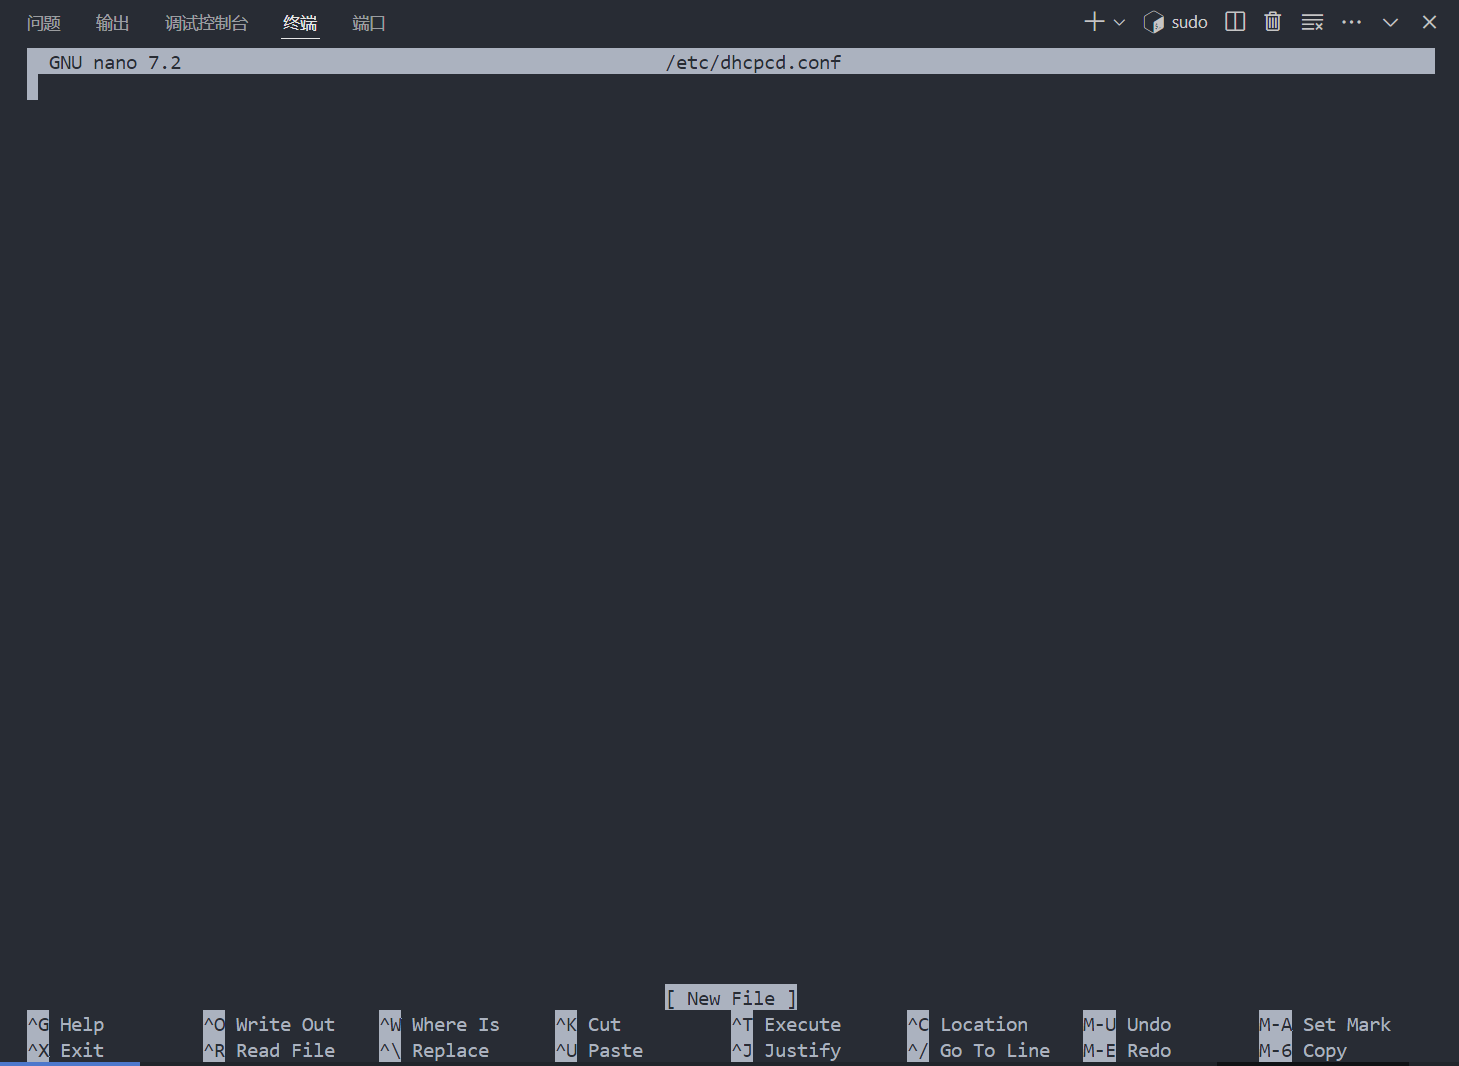Open the more actions ellipsis menu
Screen dimensions: 1459x1066
coord(1352,22)
